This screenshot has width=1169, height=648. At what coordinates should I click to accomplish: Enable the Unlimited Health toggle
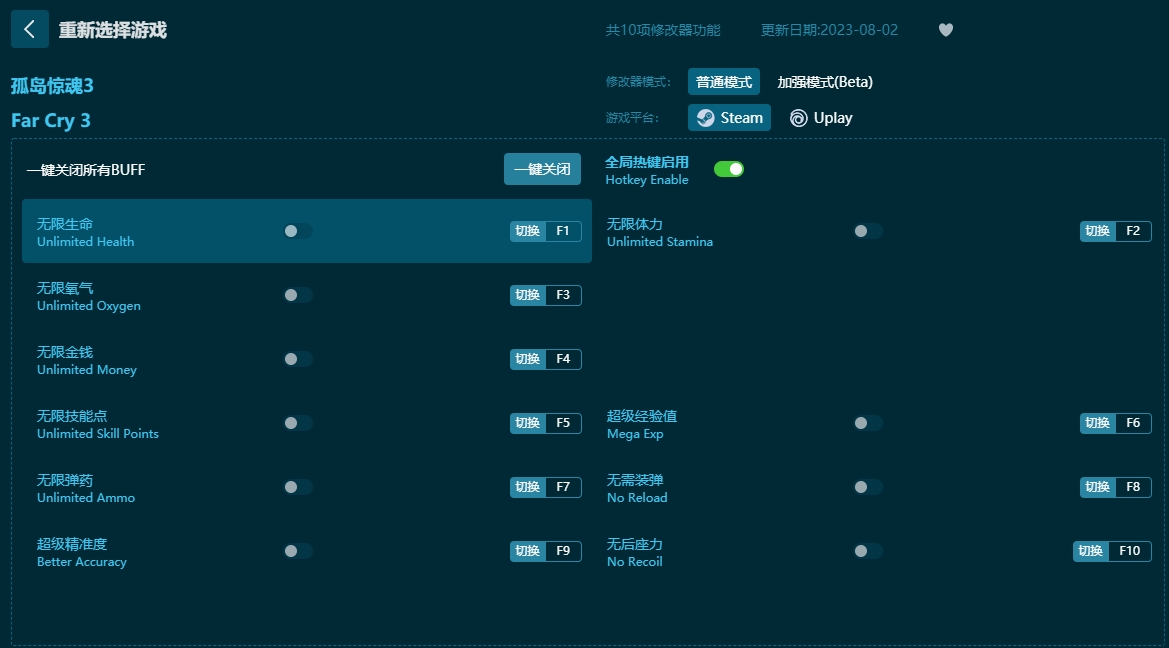click(x=297, y=230)
